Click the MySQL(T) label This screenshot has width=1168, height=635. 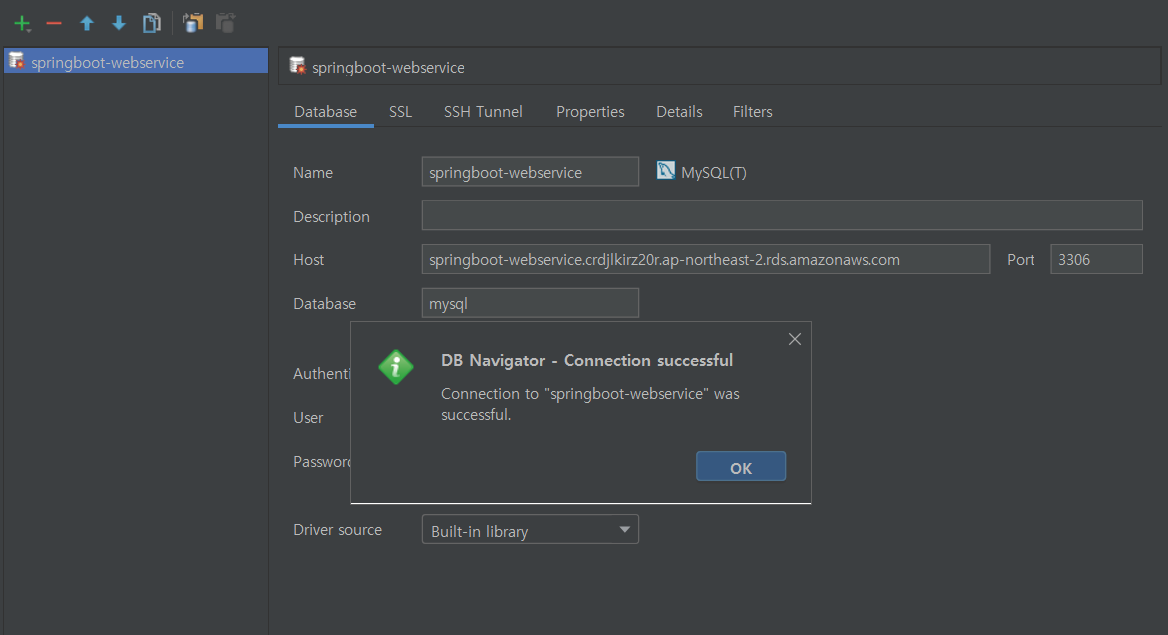[x=714, y=173]
